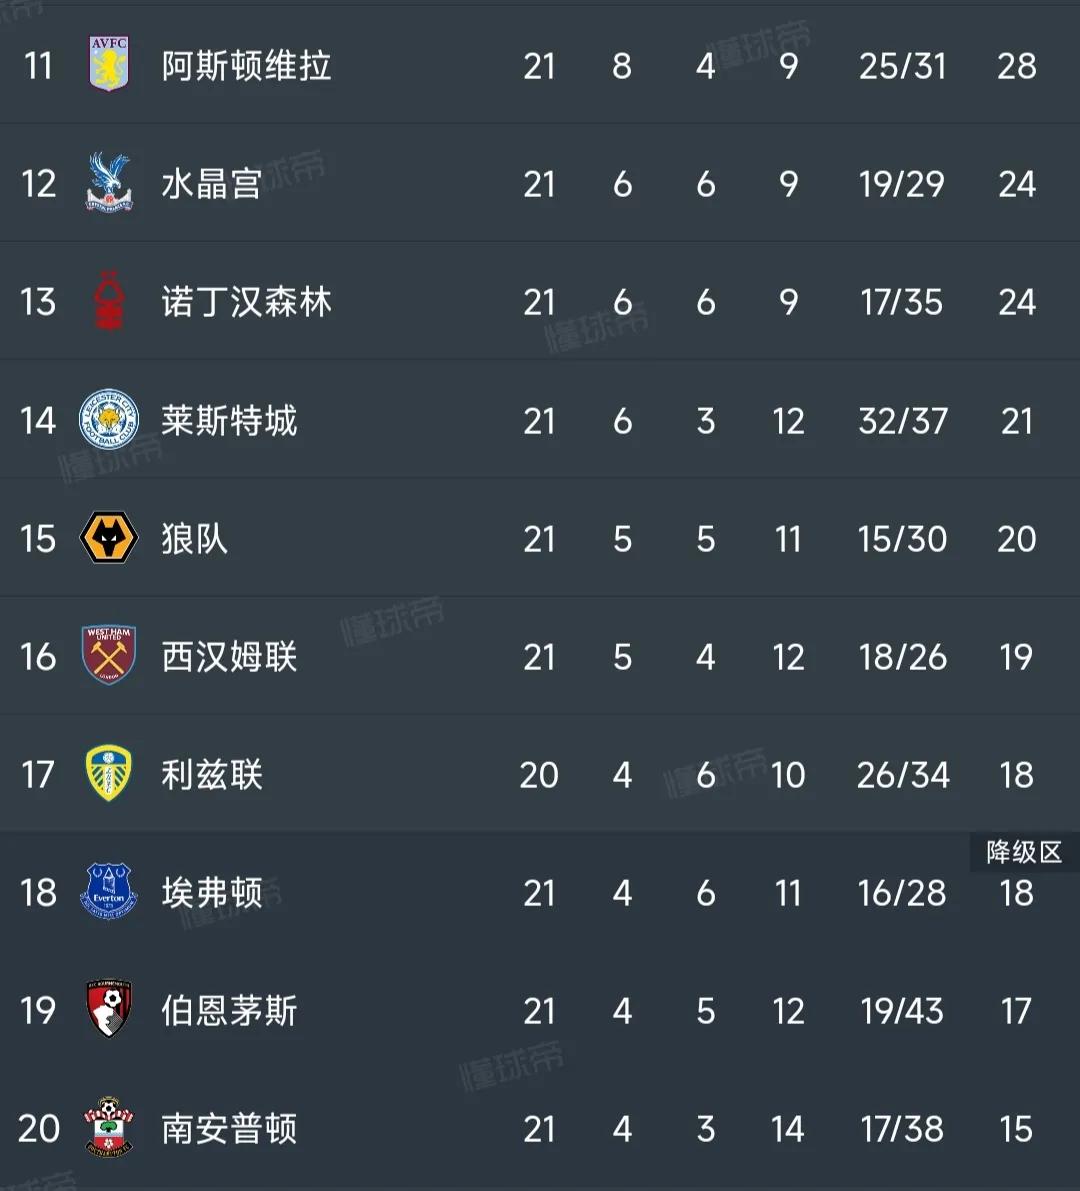Screen dimensions: 1080x1191
Task: Tap the Bournemouth red-black crest
Action: click(108, 1010)
